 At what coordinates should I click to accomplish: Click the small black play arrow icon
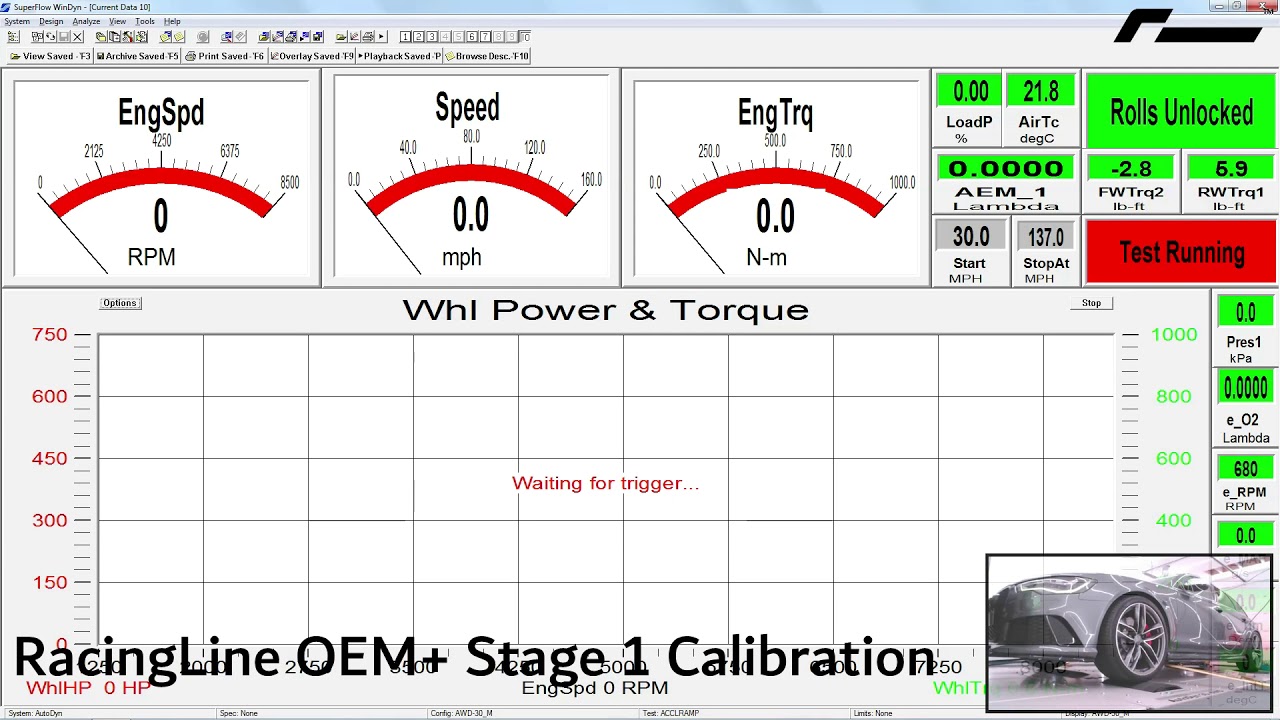pos(381,37)
